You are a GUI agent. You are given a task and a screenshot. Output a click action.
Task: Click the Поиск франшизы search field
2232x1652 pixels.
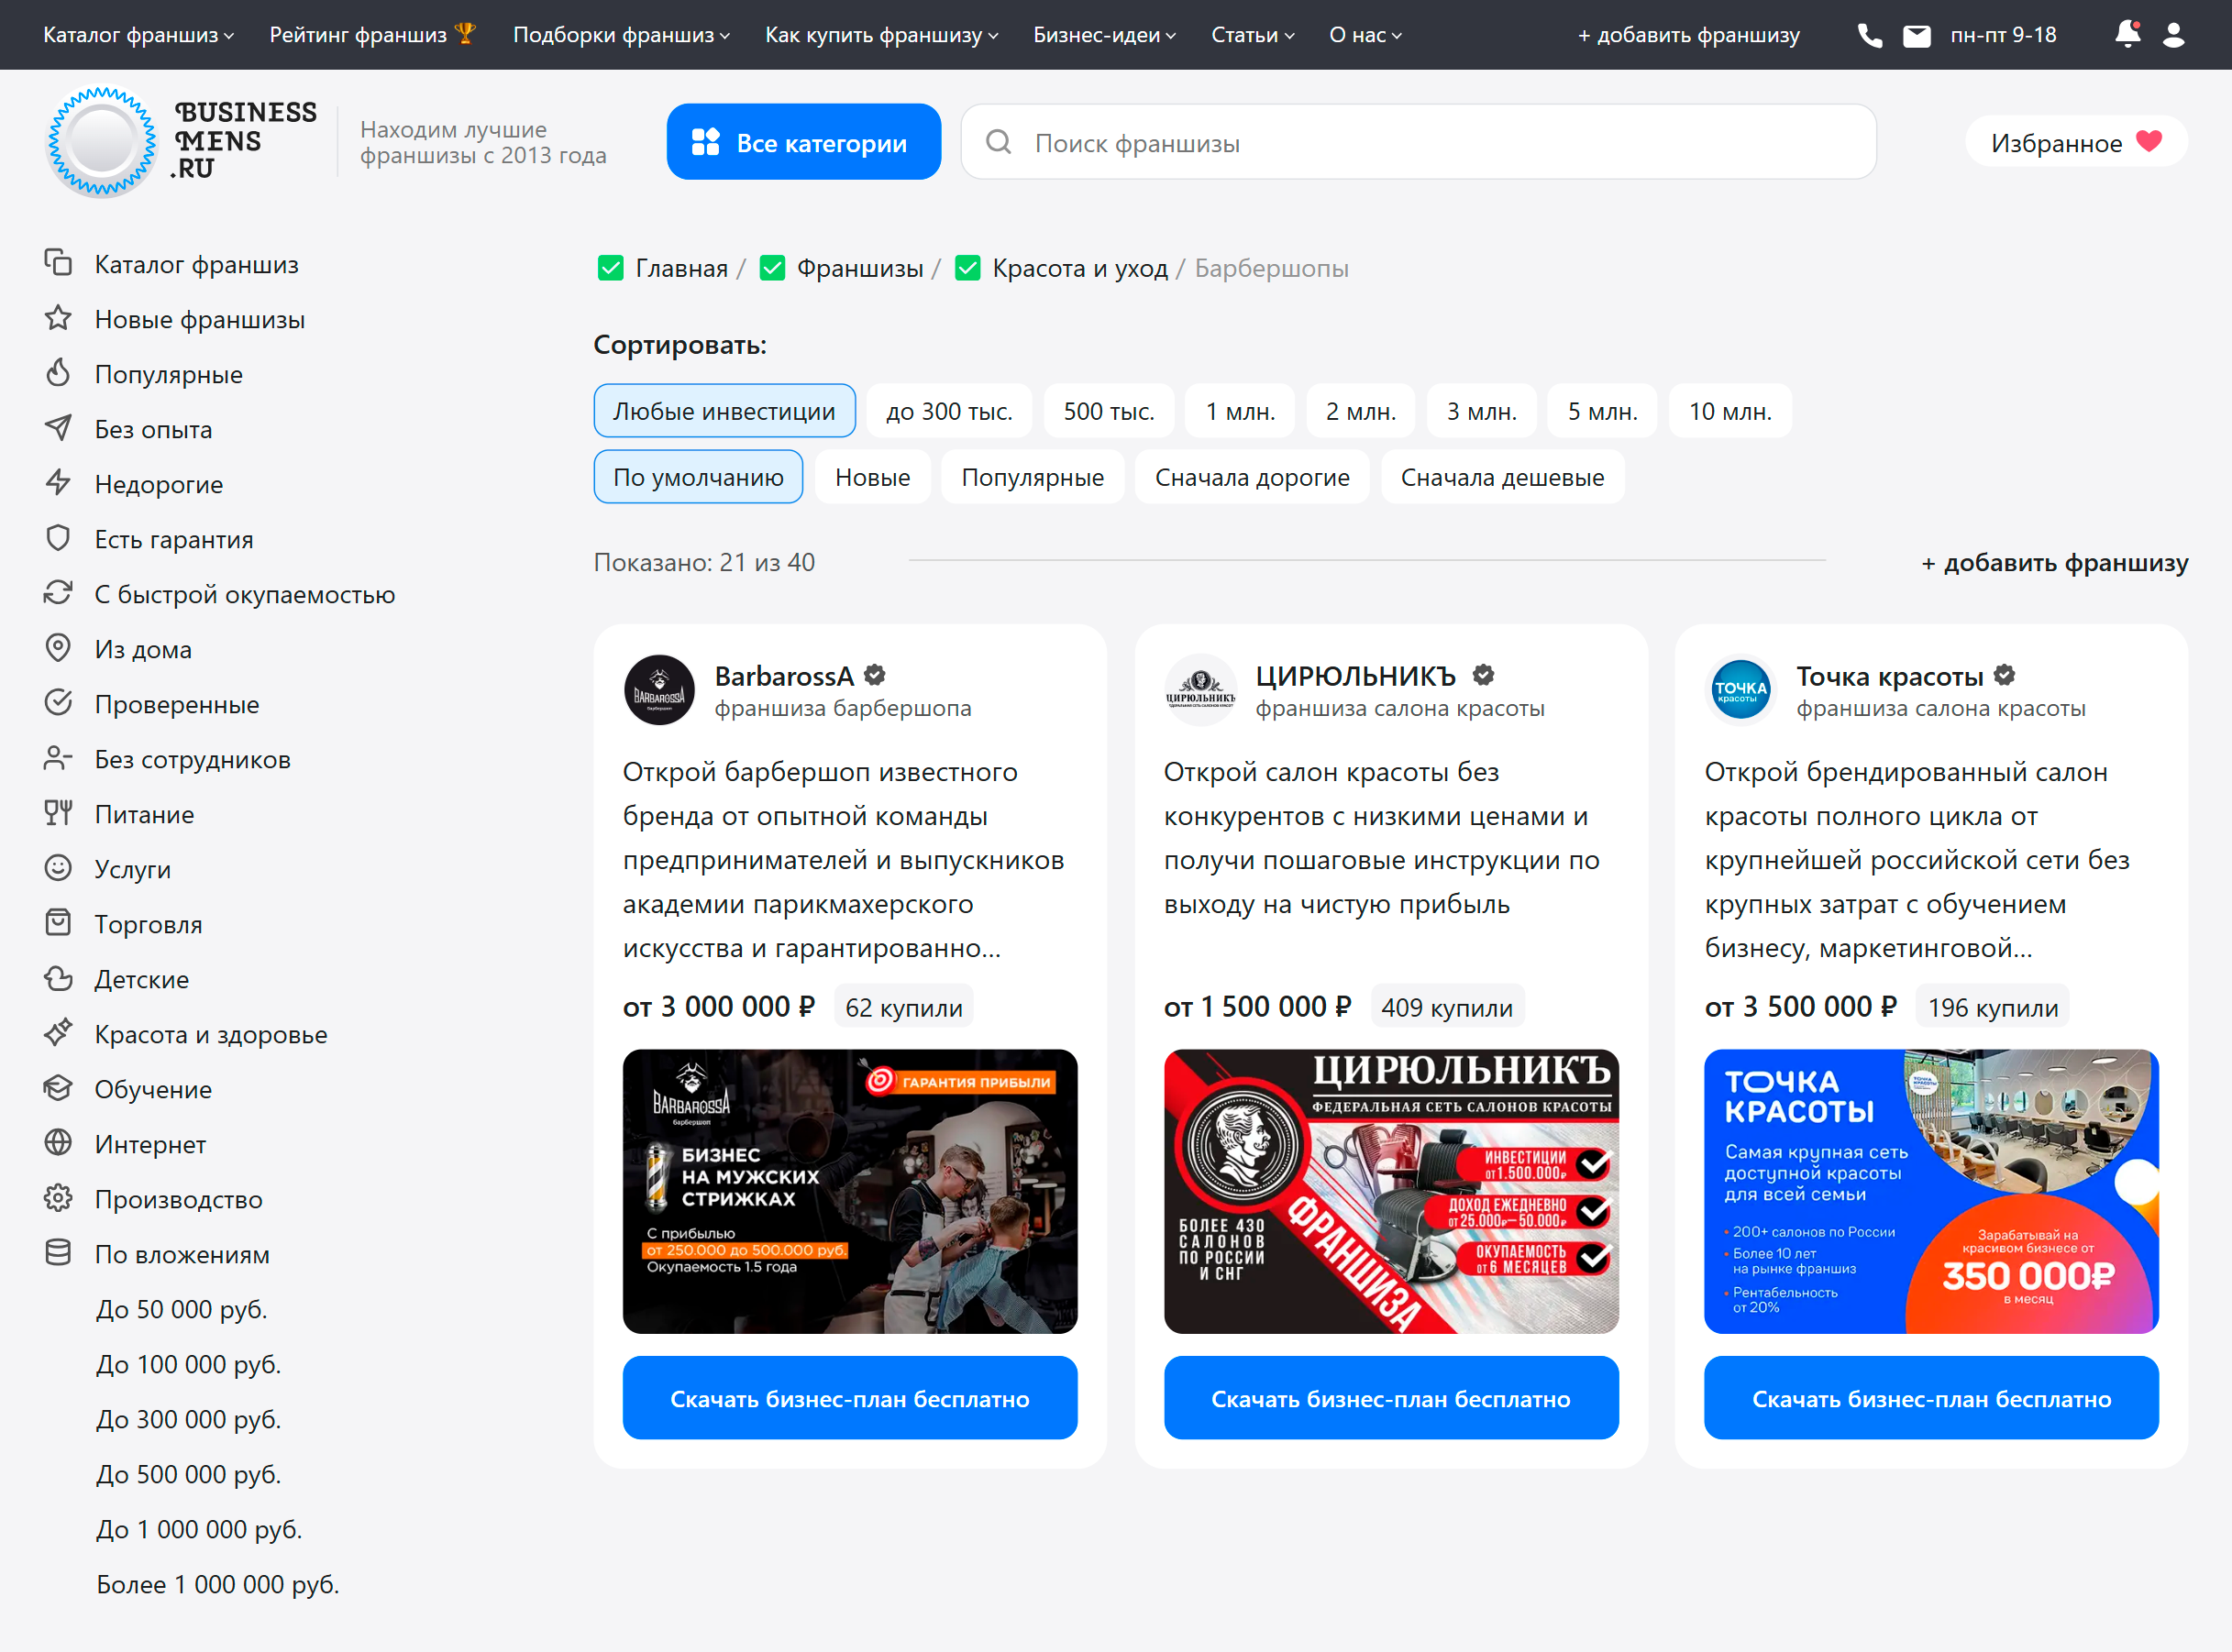pos(1418,142)
